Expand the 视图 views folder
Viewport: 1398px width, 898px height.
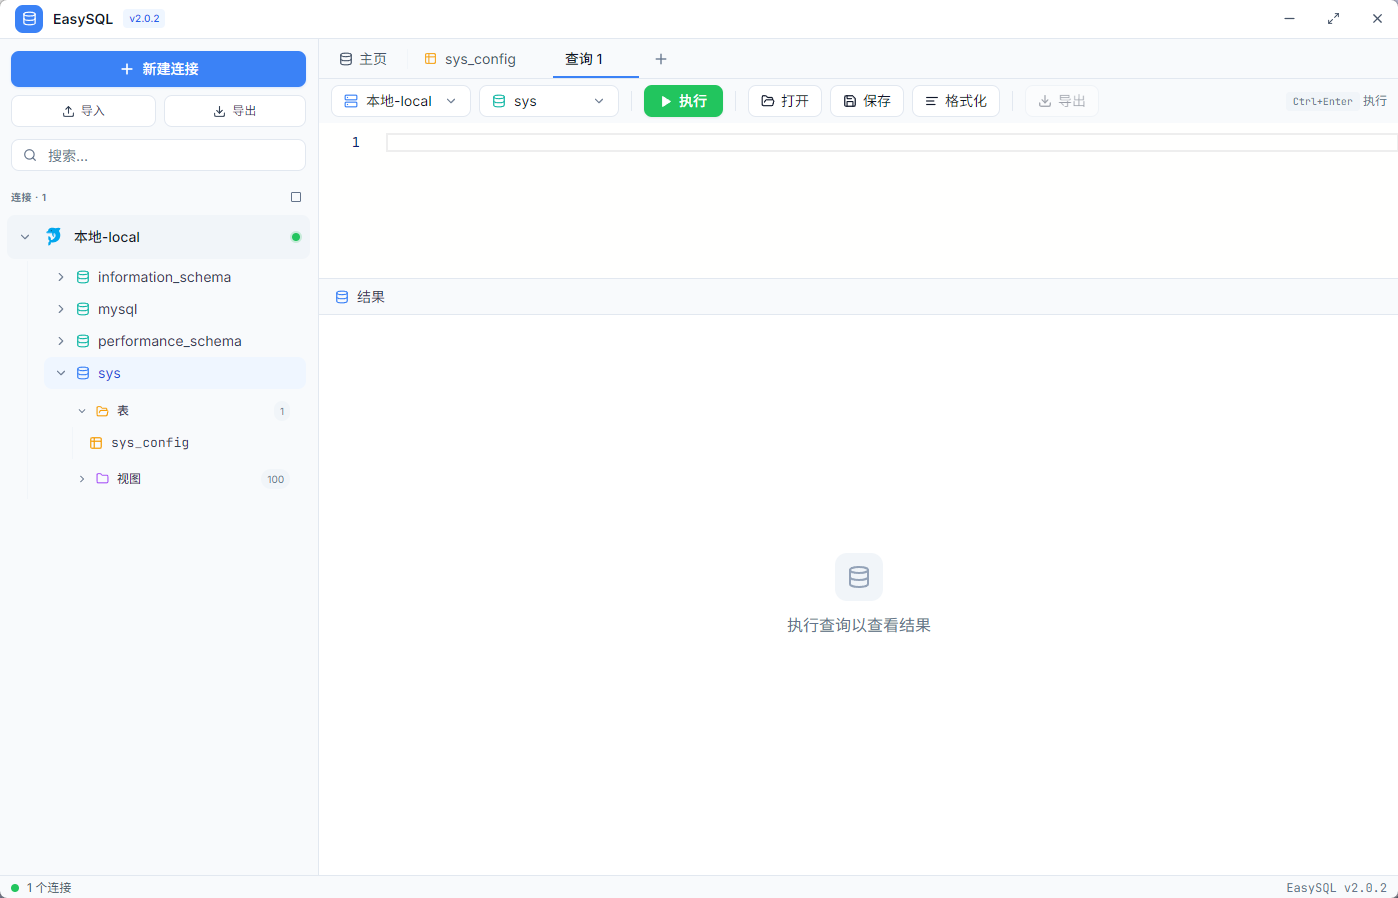pos(81,478)
